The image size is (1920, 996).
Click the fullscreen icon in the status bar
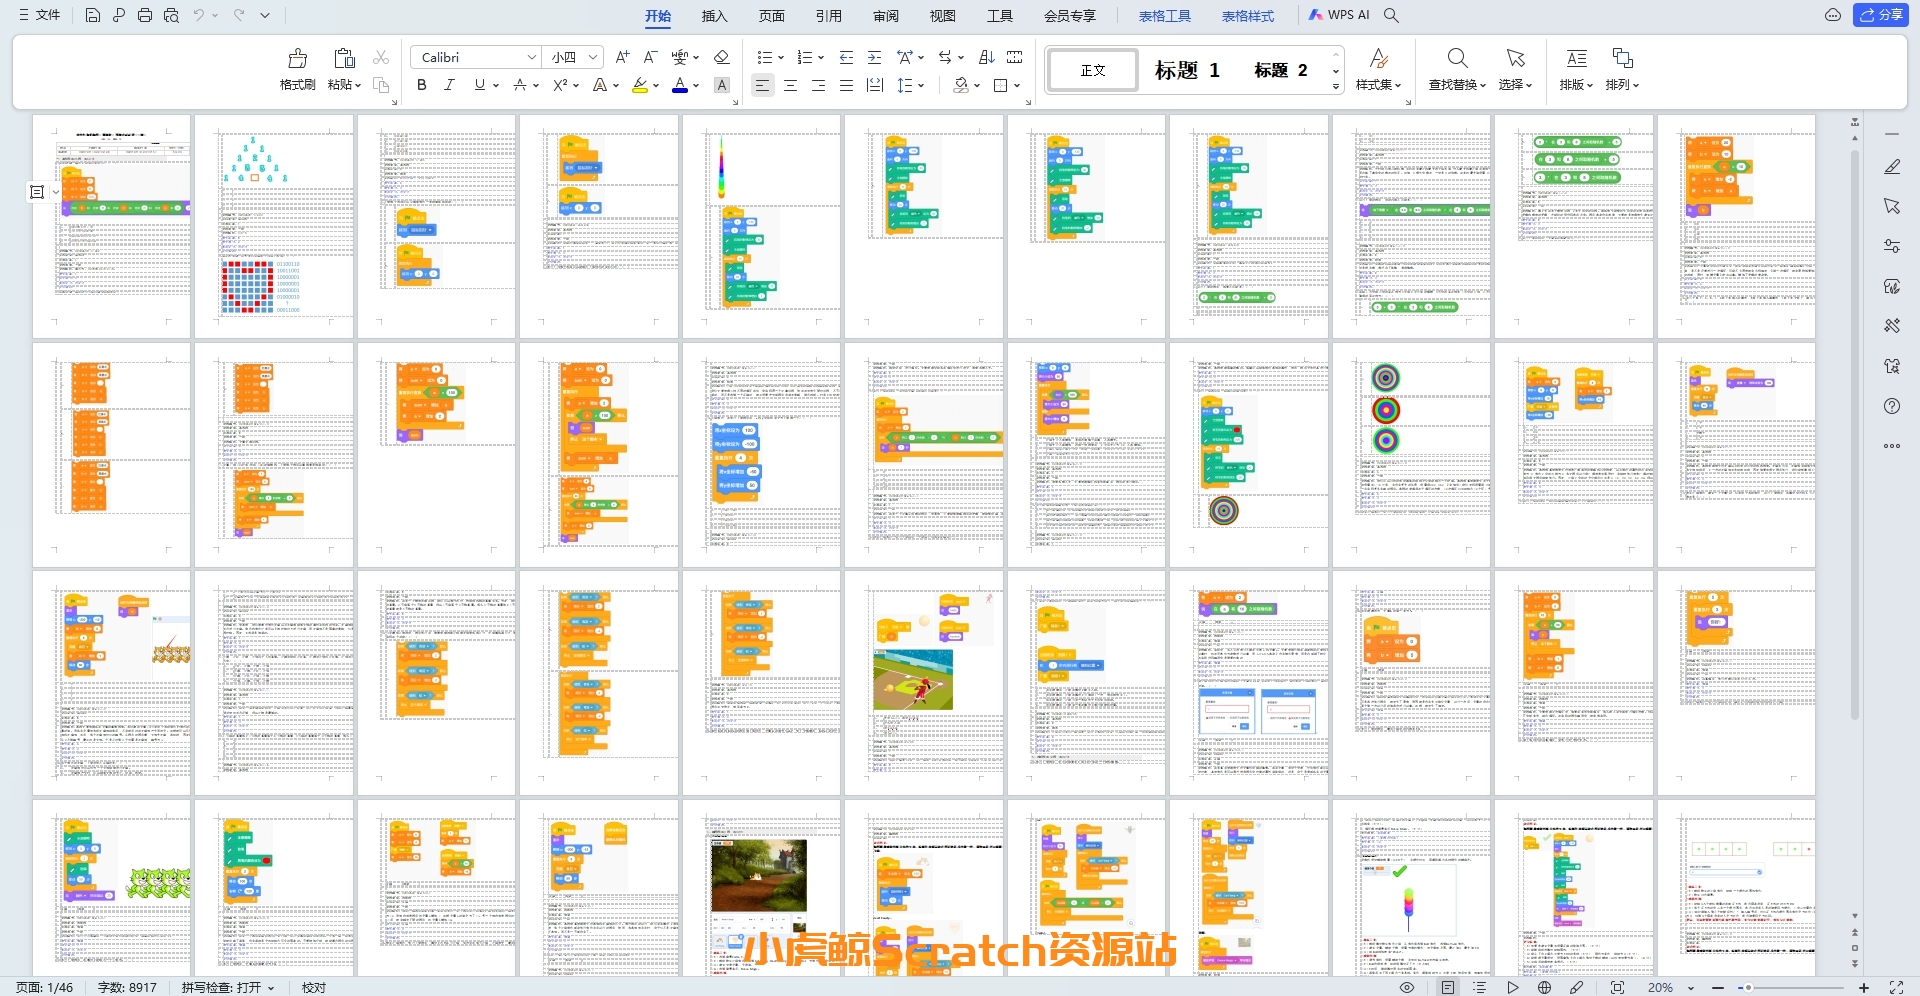point(1896,987)
